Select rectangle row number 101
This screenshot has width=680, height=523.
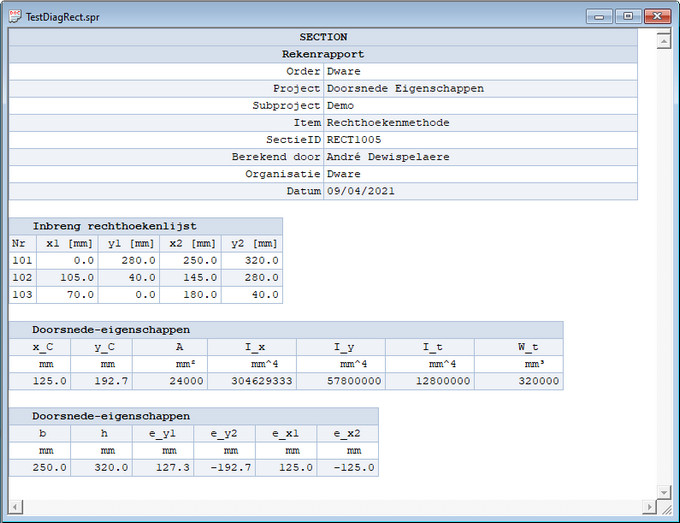(x=22, y=261)
